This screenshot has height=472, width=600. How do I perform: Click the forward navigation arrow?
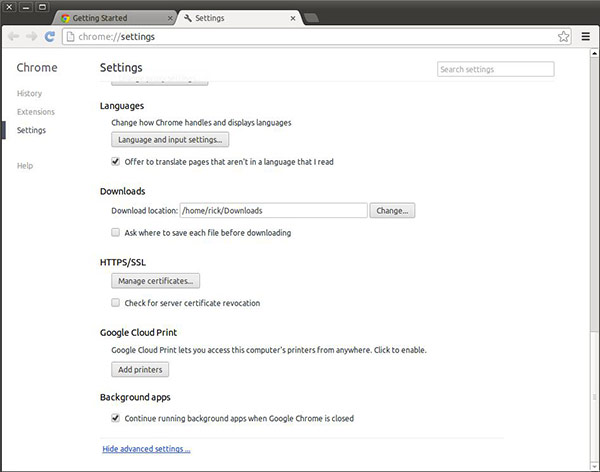point(31,37)
